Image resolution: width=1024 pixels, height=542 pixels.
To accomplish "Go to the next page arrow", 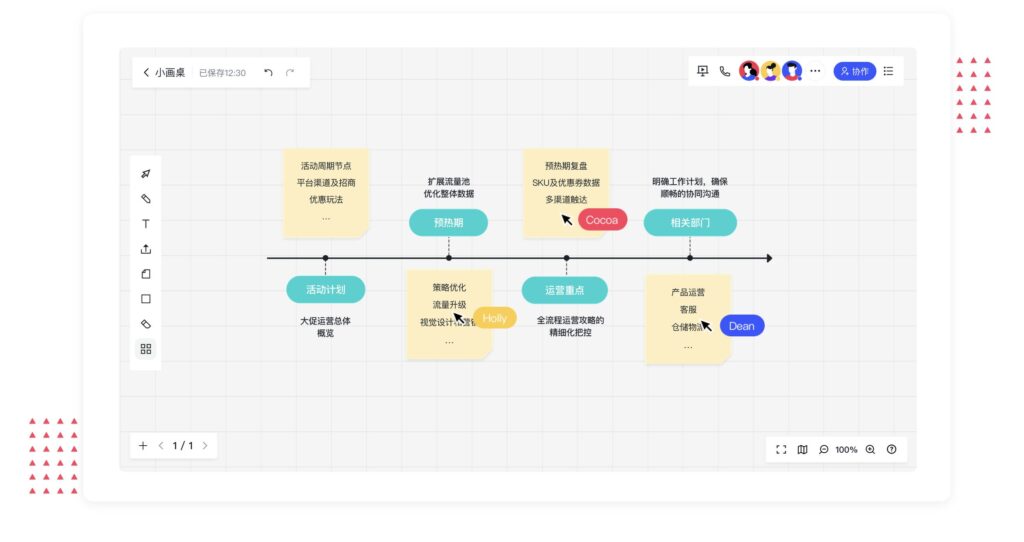I will (x=205, y=446).
